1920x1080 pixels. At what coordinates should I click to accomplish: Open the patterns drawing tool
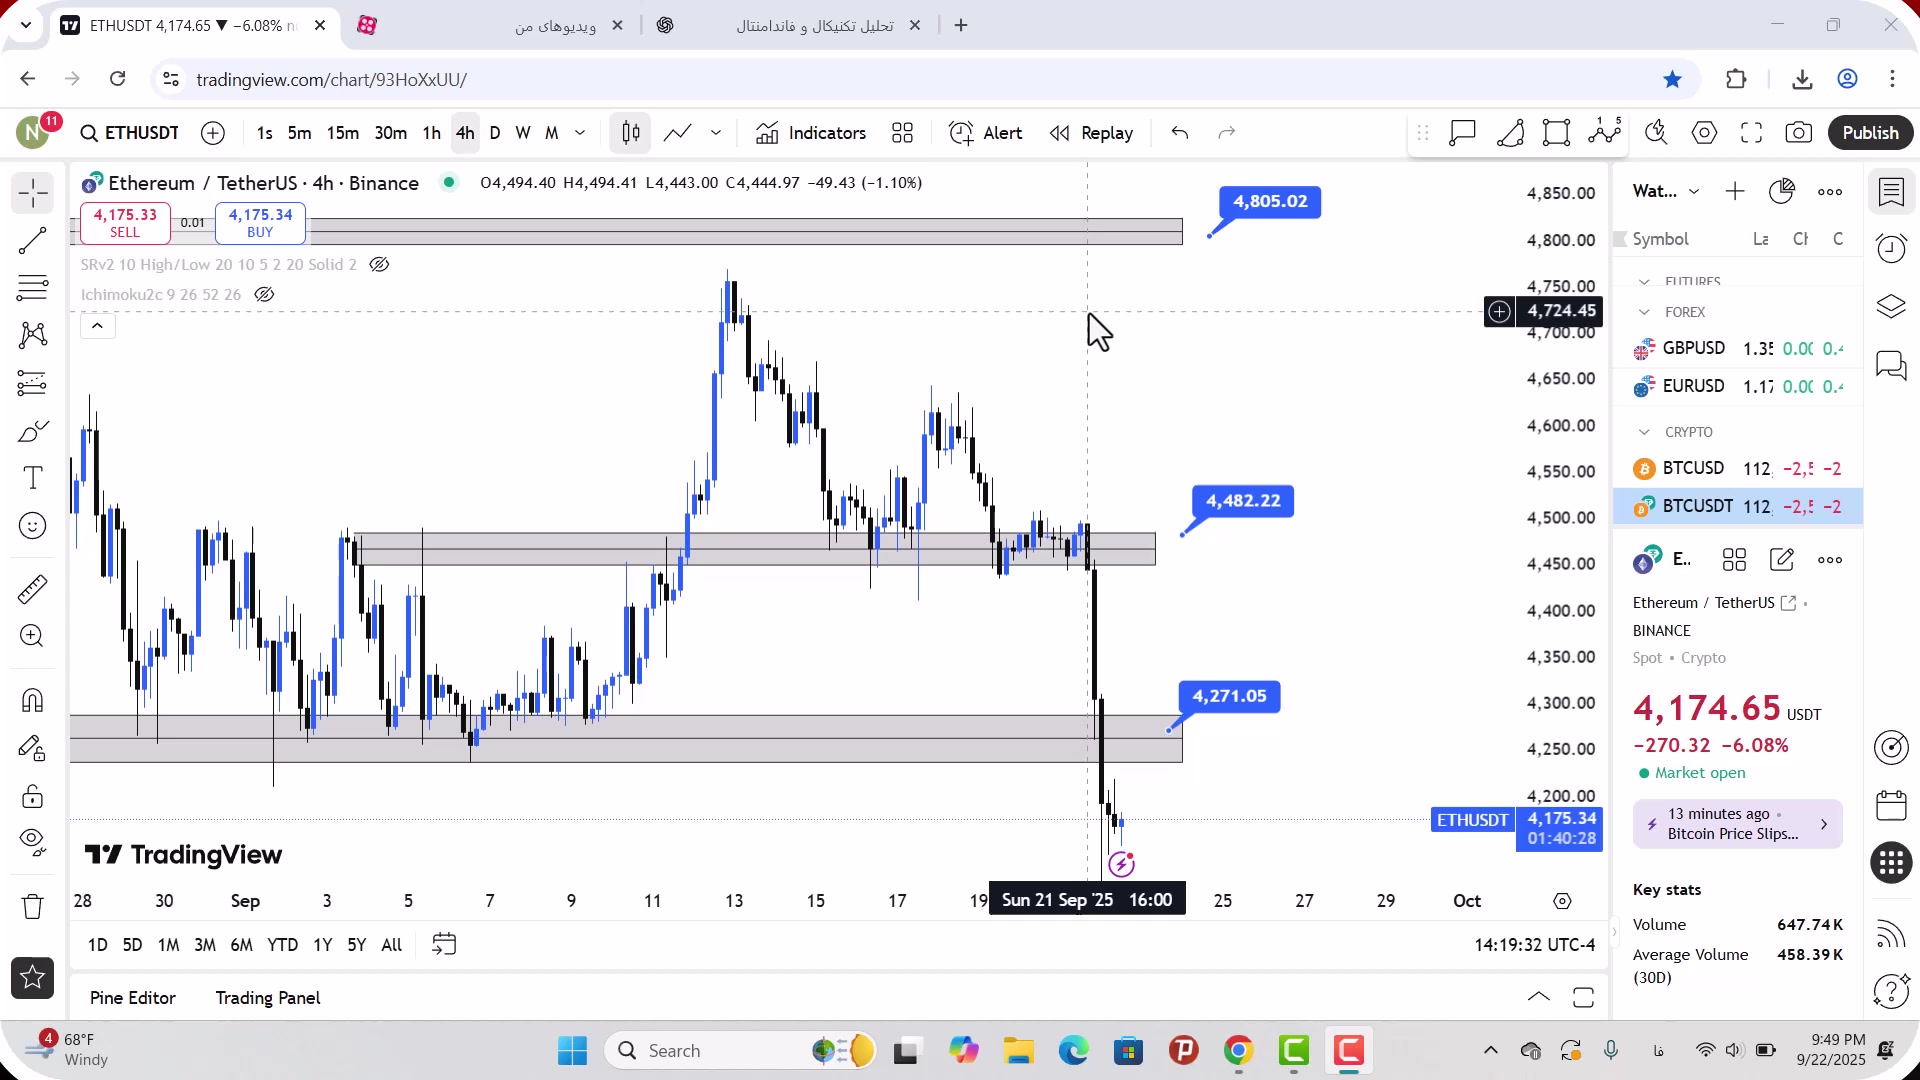33,335
